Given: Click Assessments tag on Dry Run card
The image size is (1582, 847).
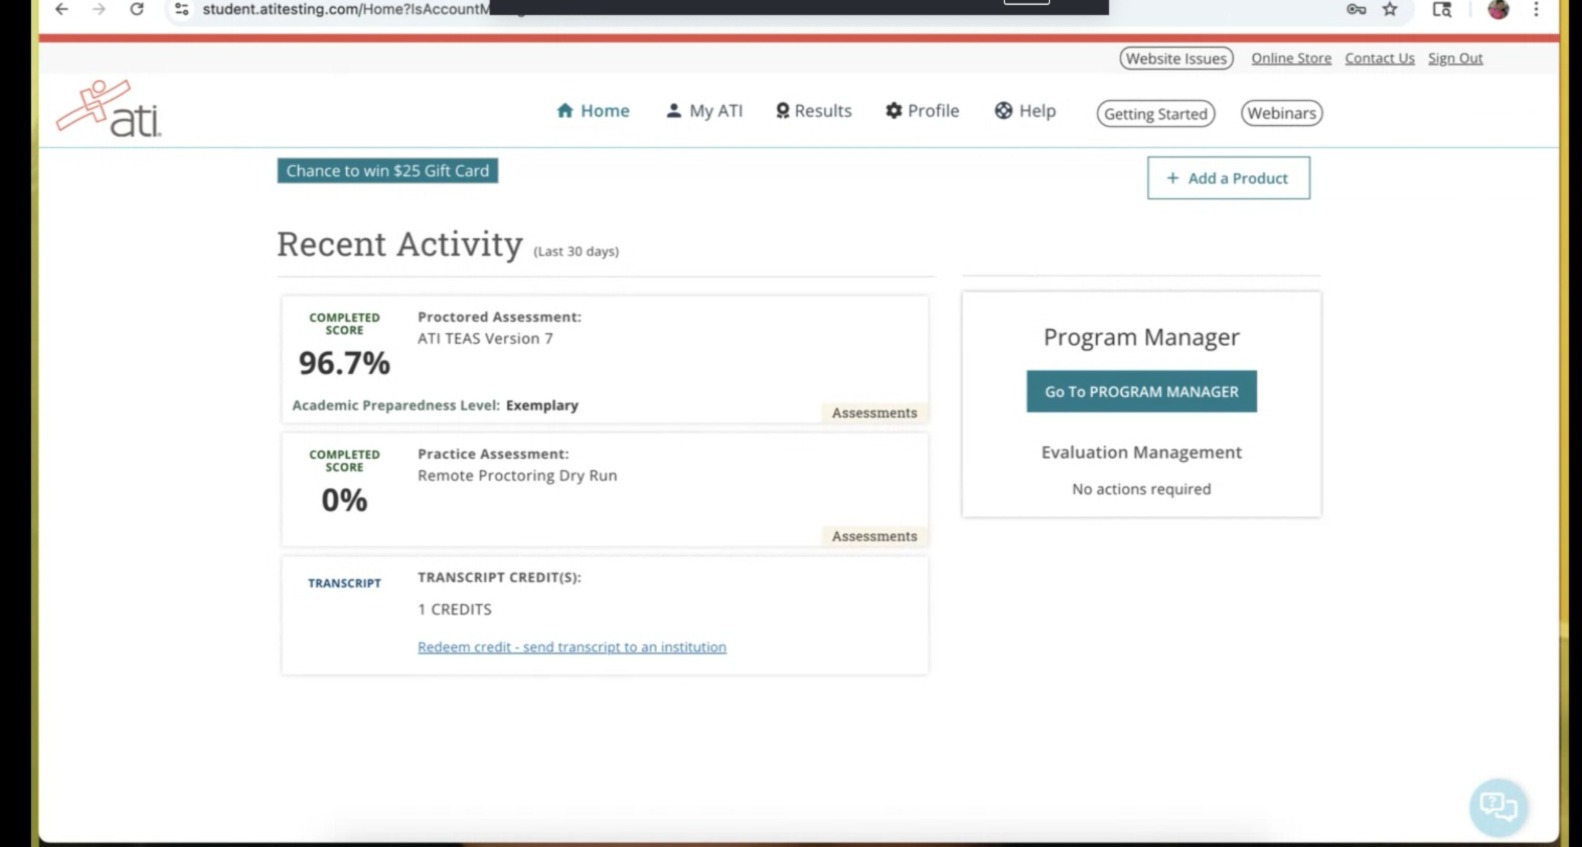Looking at the screenshot, I should tap(874, 536).
